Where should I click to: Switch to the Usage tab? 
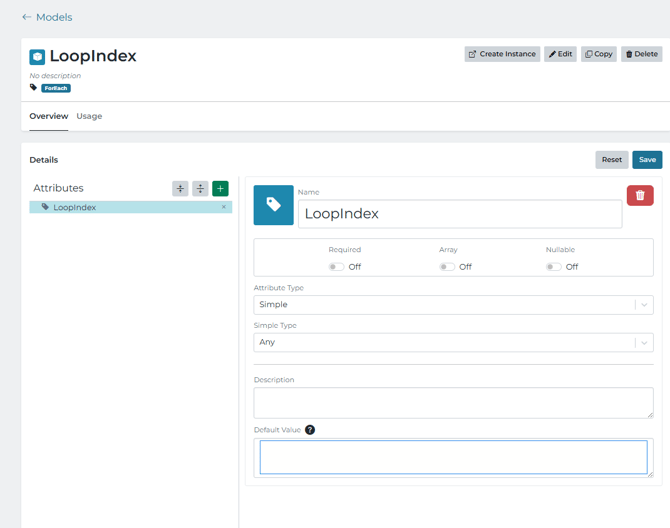(89, 116)
